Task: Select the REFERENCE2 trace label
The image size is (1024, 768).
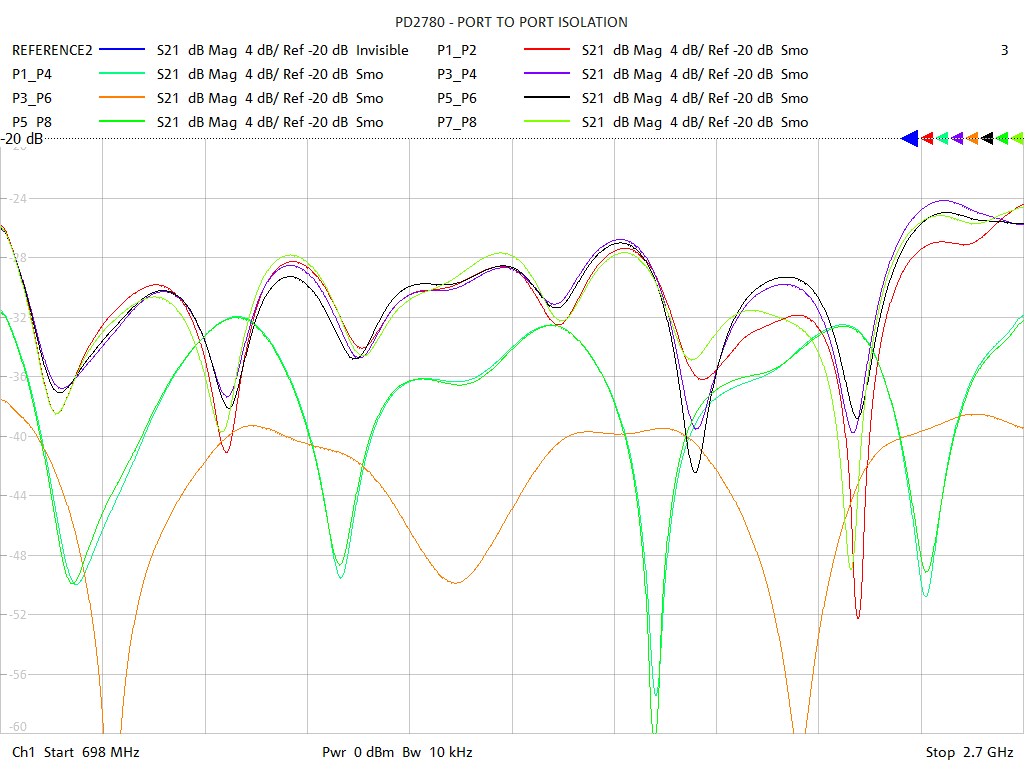Action: pyautogui.click(x=52, y=50)
